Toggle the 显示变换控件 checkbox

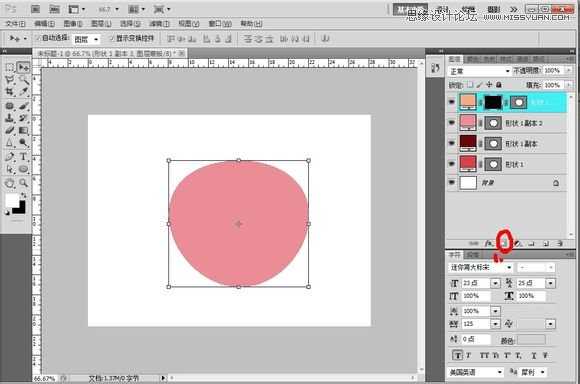112,38
